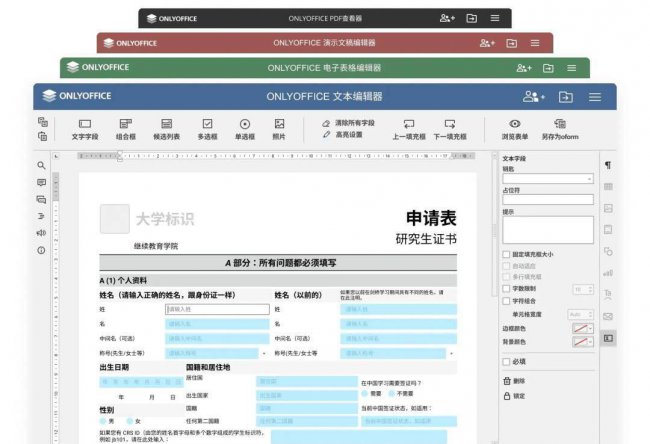Click the placeholder (占位符) input box
Image resolution: width=650 pixels, height=444 pixels.
click(x=548, y=200)
